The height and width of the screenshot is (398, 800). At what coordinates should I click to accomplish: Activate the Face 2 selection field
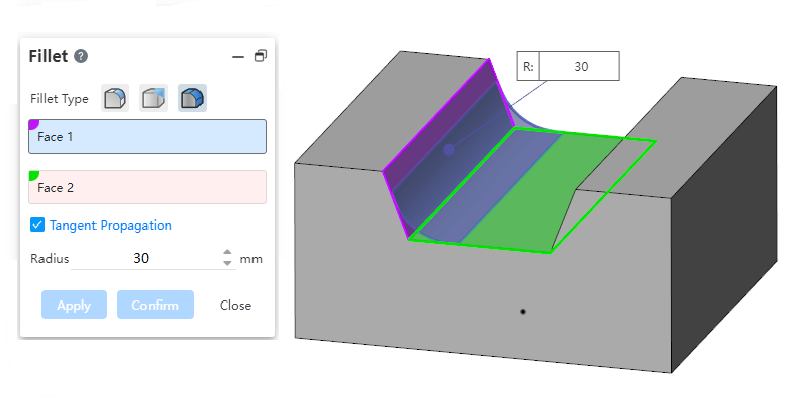tap(147, 187)
